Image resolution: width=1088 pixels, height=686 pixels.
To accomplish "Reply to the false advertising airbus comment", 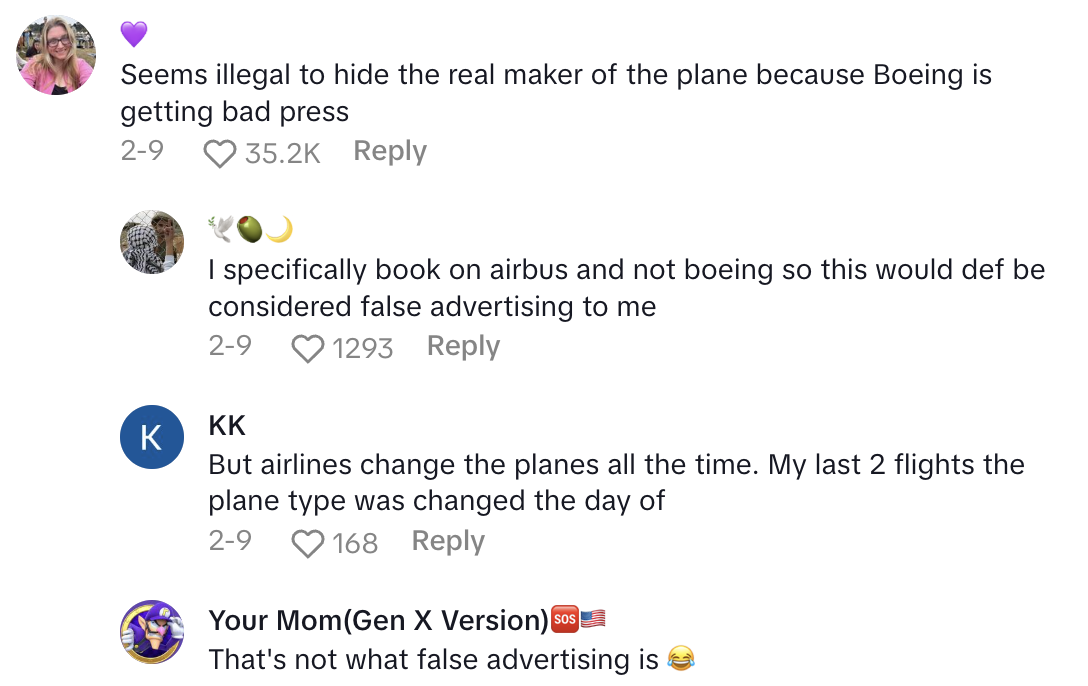I will (463, 346).
